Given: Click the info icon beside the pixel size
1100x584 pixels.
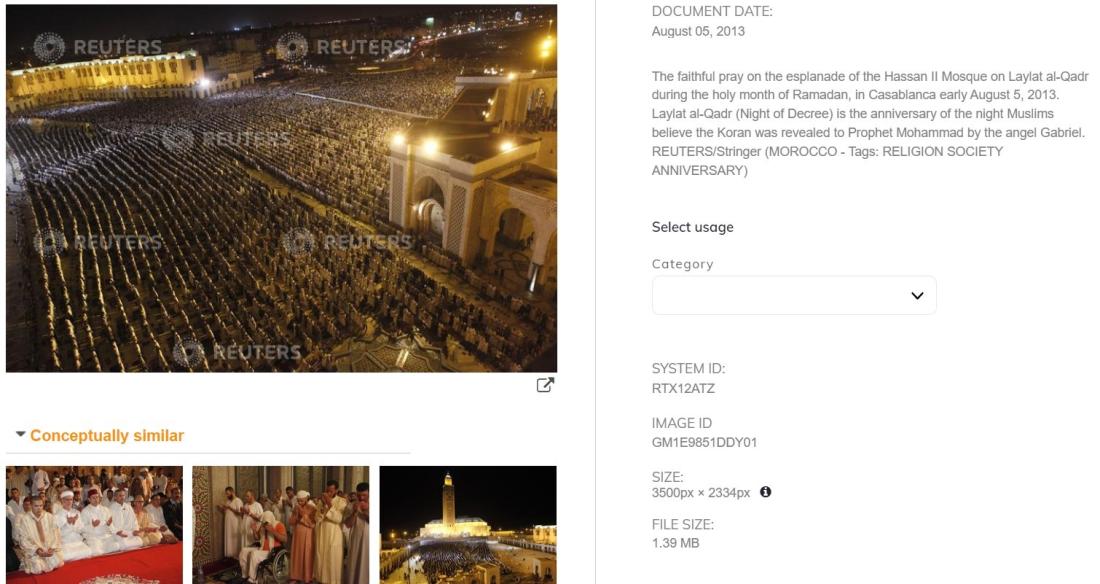Looking at the screenshot, I should [765, 492].
